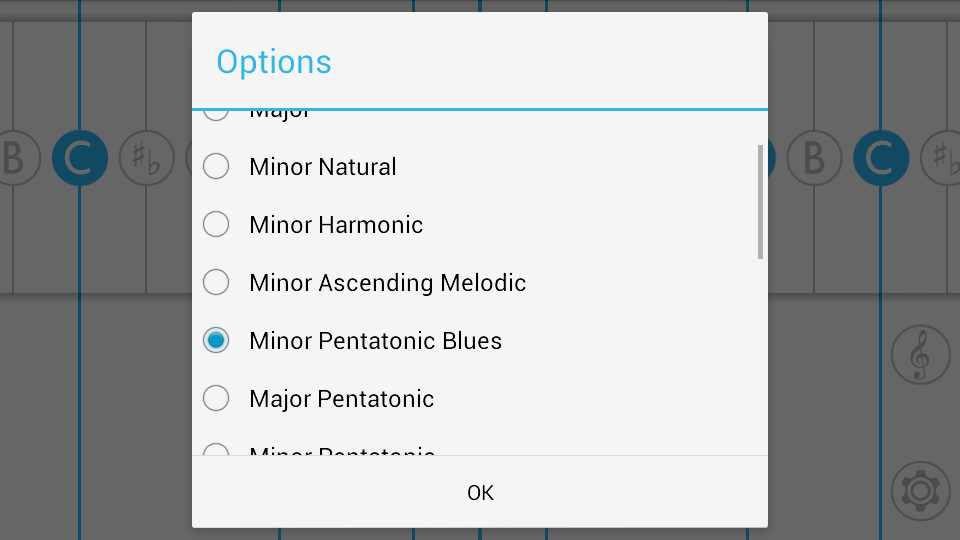Screen dimensions: 960x540
Task: Select the partially visible Major option at top
Action: 280,114
